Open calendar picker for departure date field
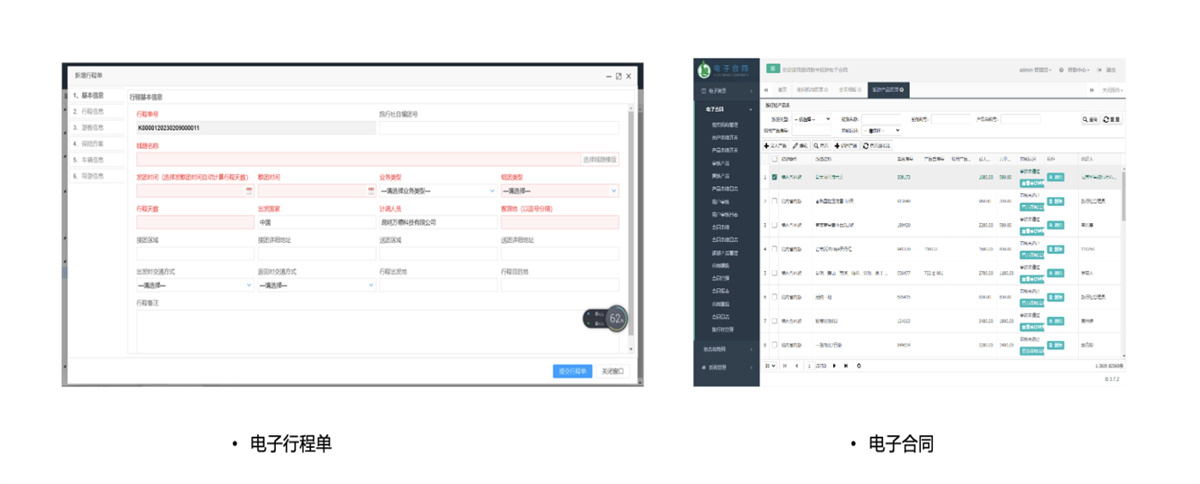 (x=248, y=191)
